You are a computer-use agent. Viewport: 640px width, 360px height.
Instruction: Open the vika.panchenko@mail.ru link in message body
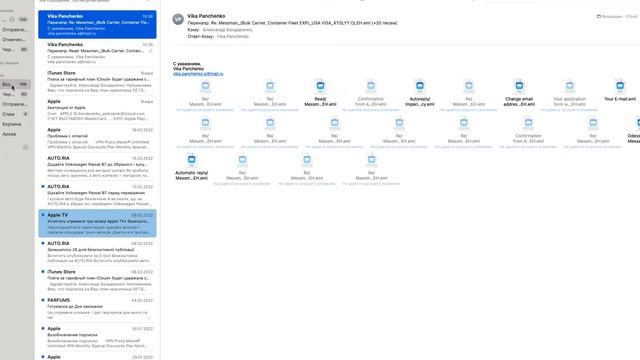[x=198, y=74]
